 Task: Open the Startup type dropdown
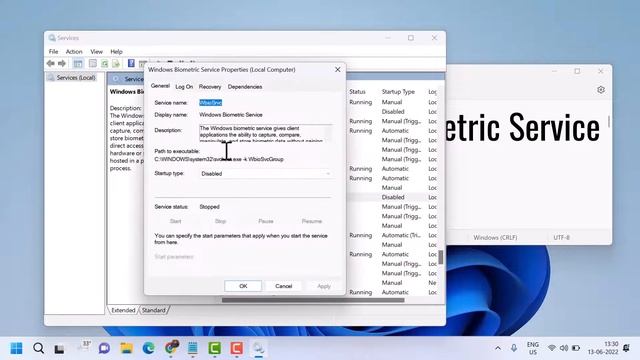(x=266, y=174)
